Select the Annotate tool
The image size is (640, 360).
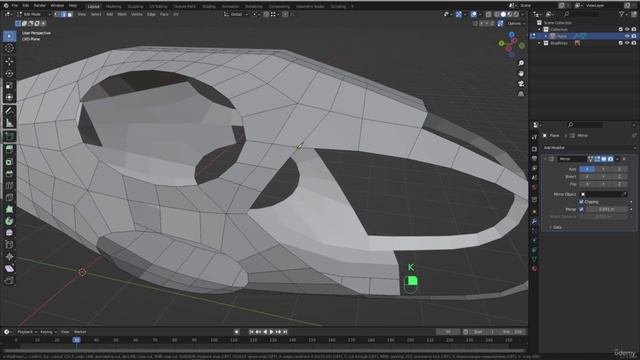point(9,111)
